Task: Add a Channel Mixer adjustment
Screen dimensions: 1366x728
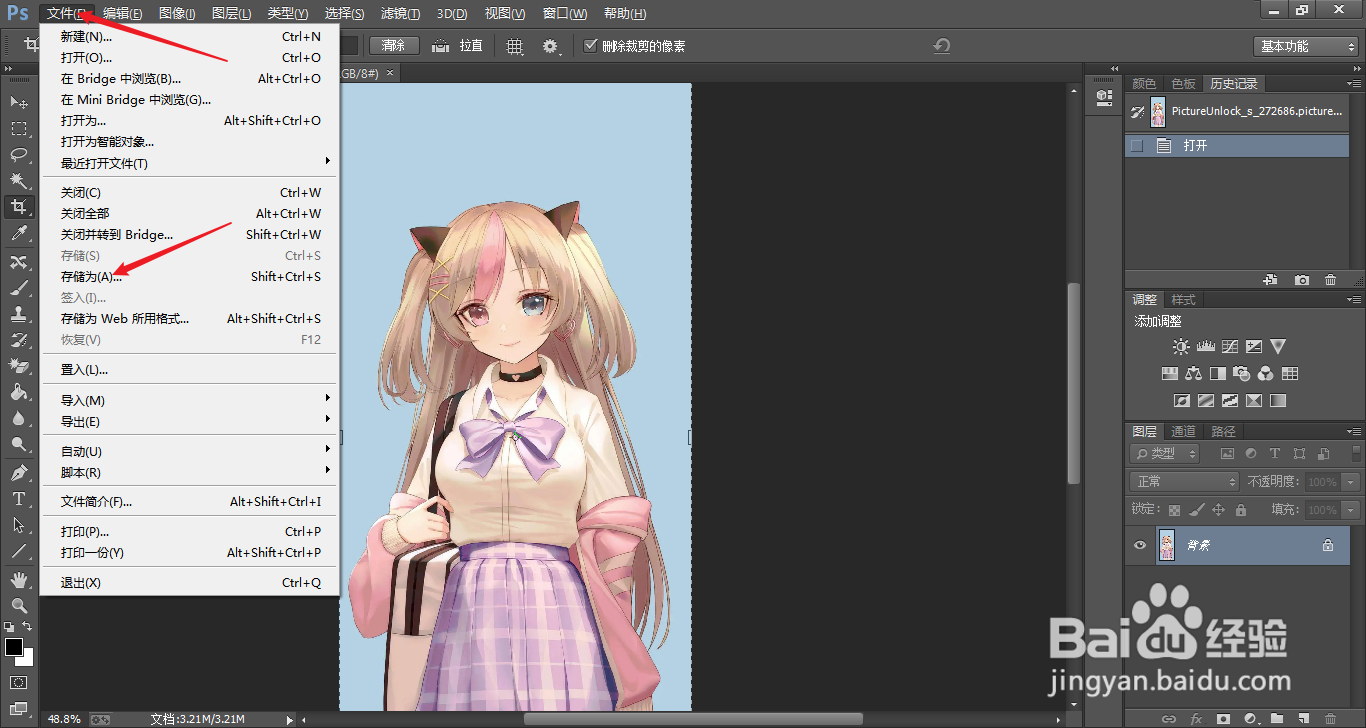Action: 1265,374
